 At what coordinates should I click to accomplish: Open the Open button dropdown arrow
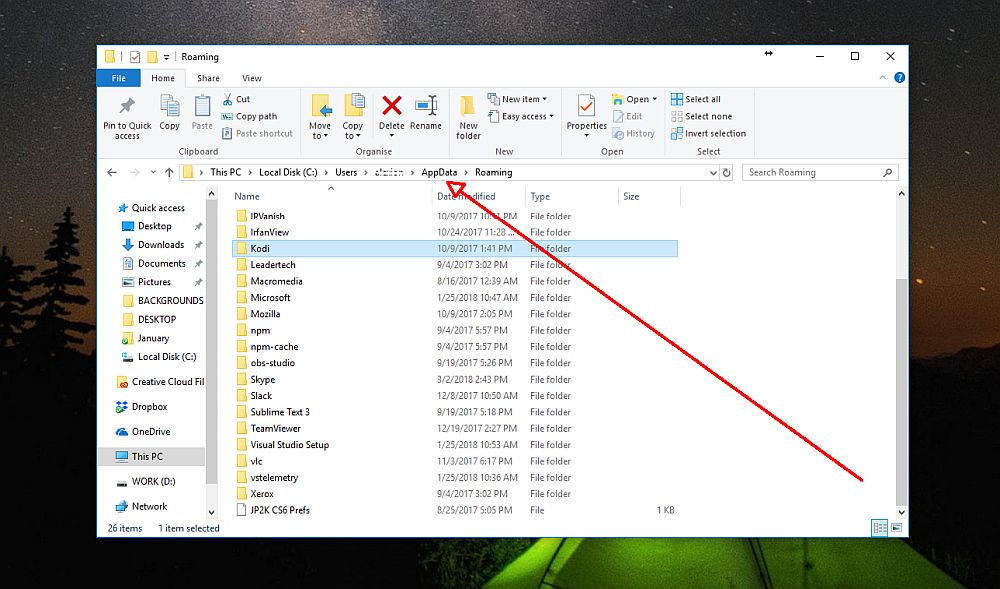[654, 99]
